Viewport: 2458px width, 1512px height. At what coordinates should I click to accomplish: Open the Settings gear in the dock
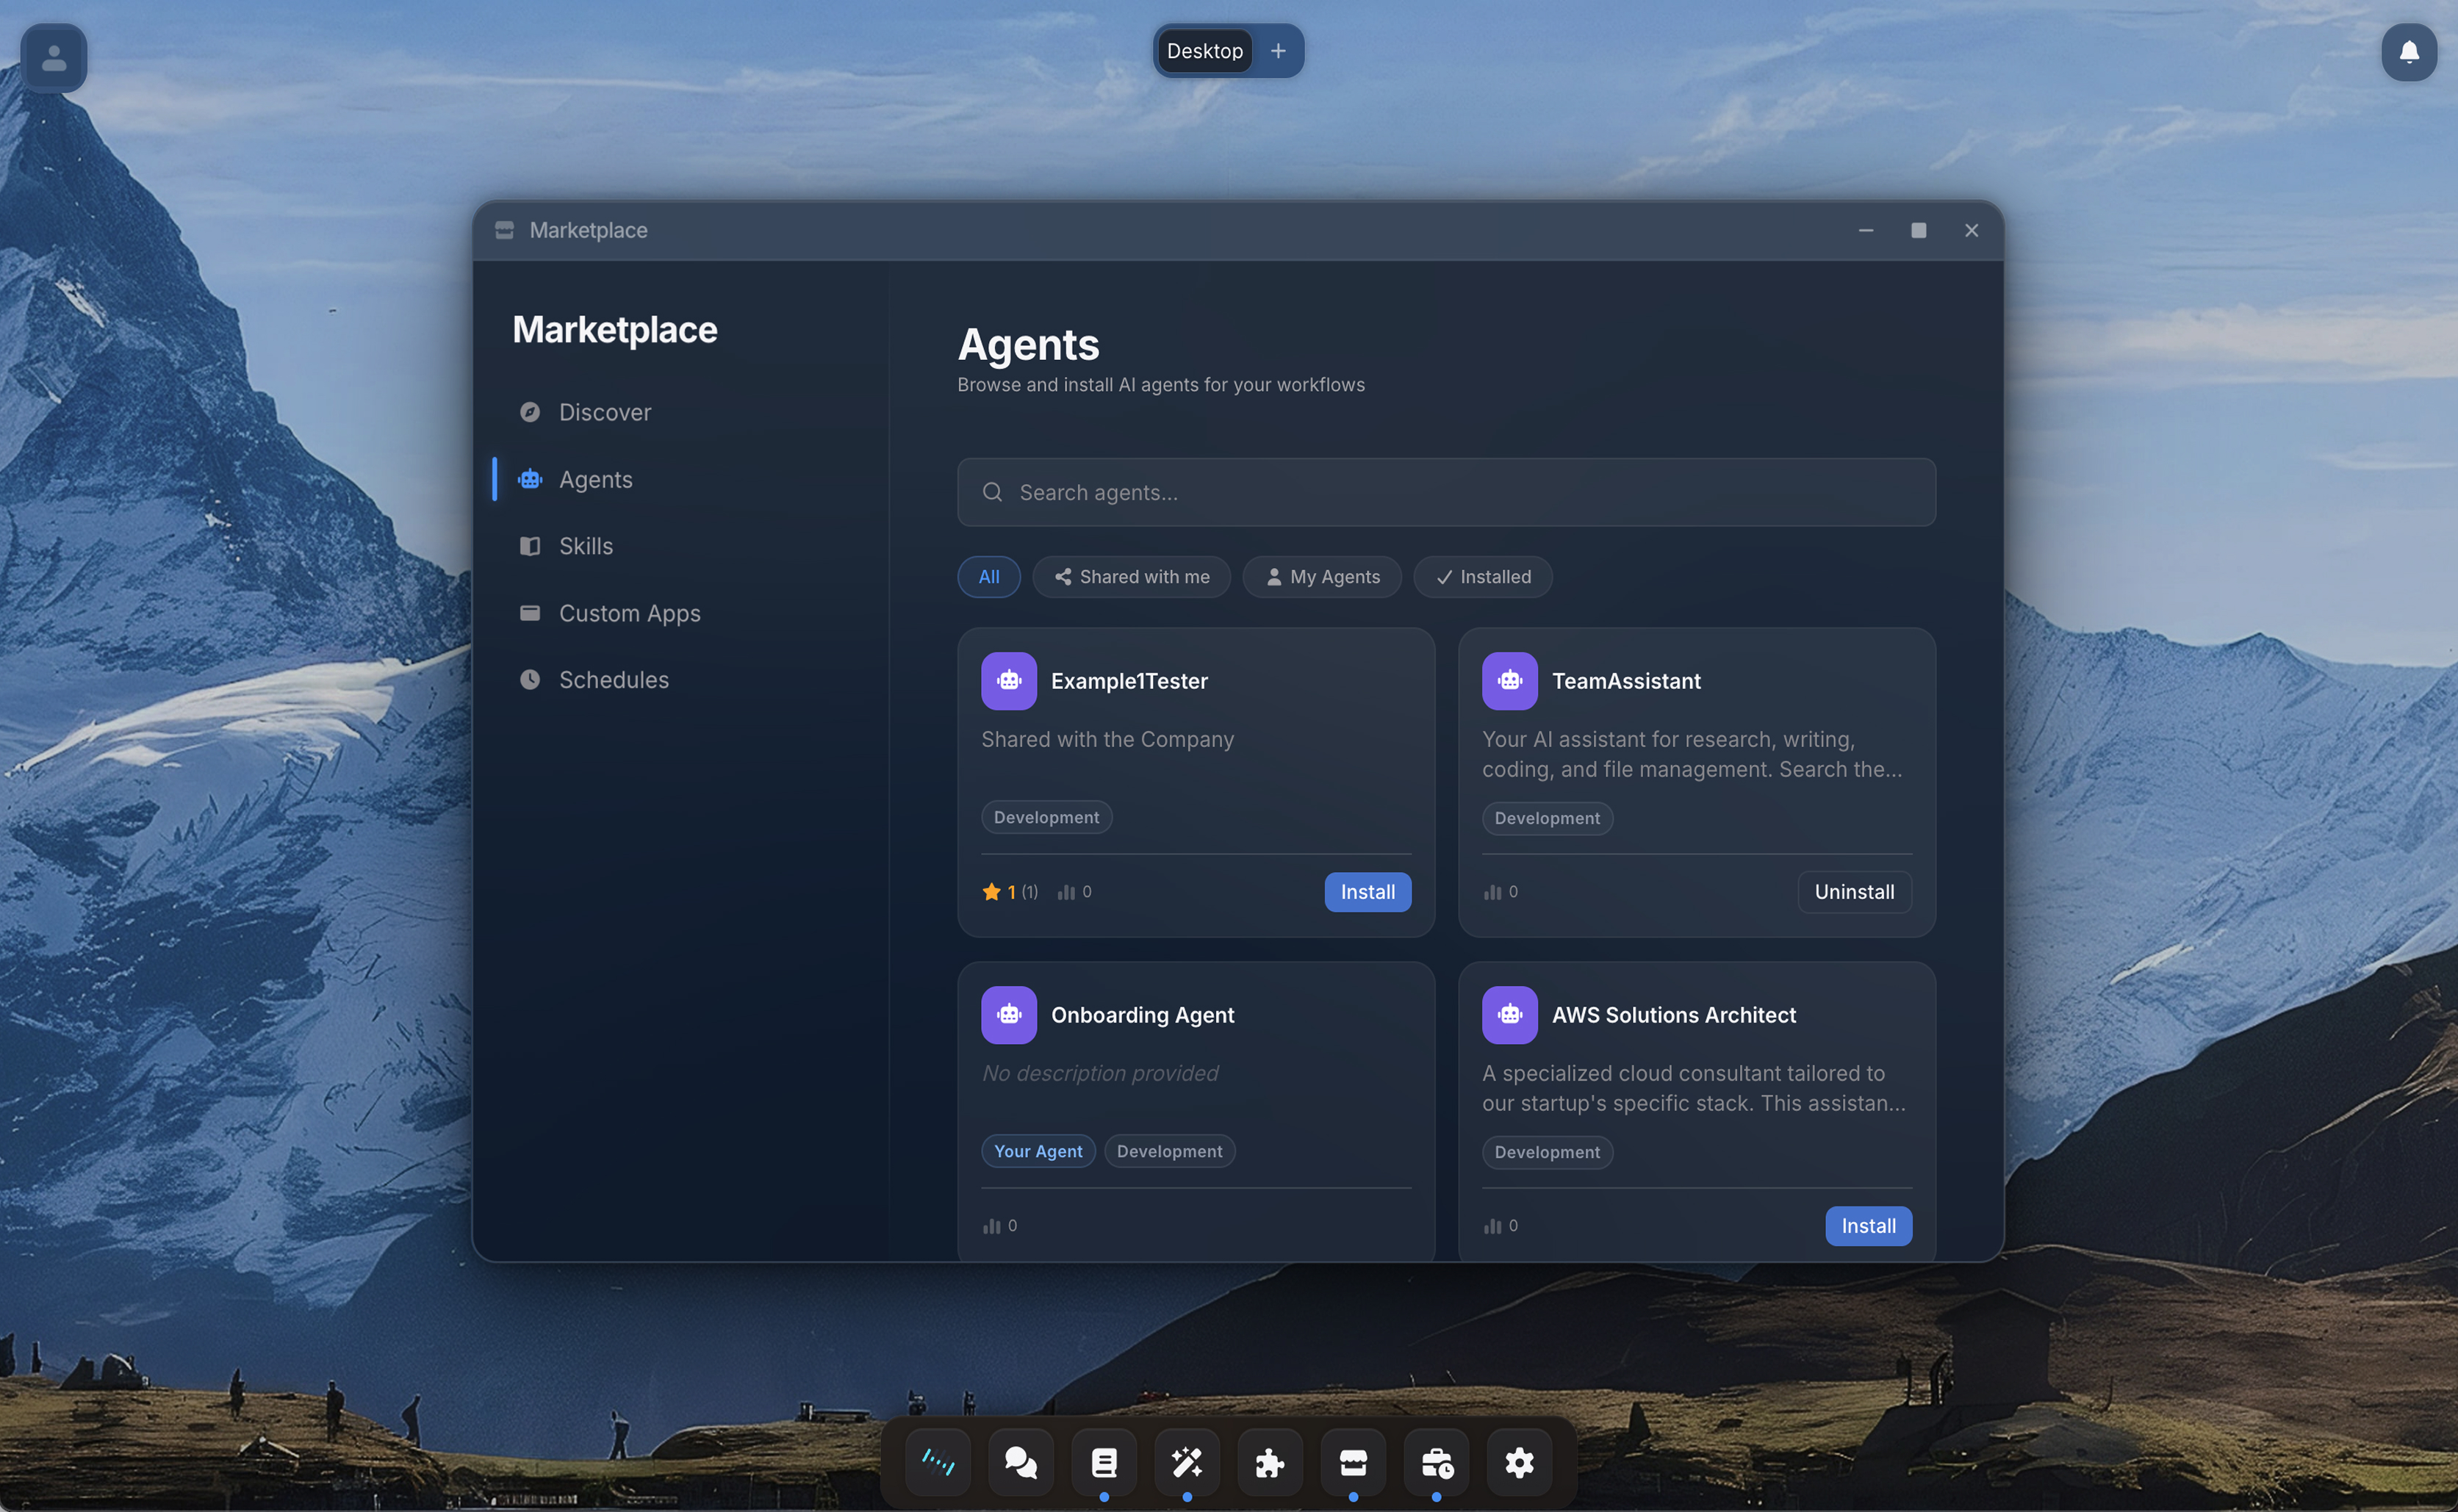pyautogui.click(x=1519, y=1462)
